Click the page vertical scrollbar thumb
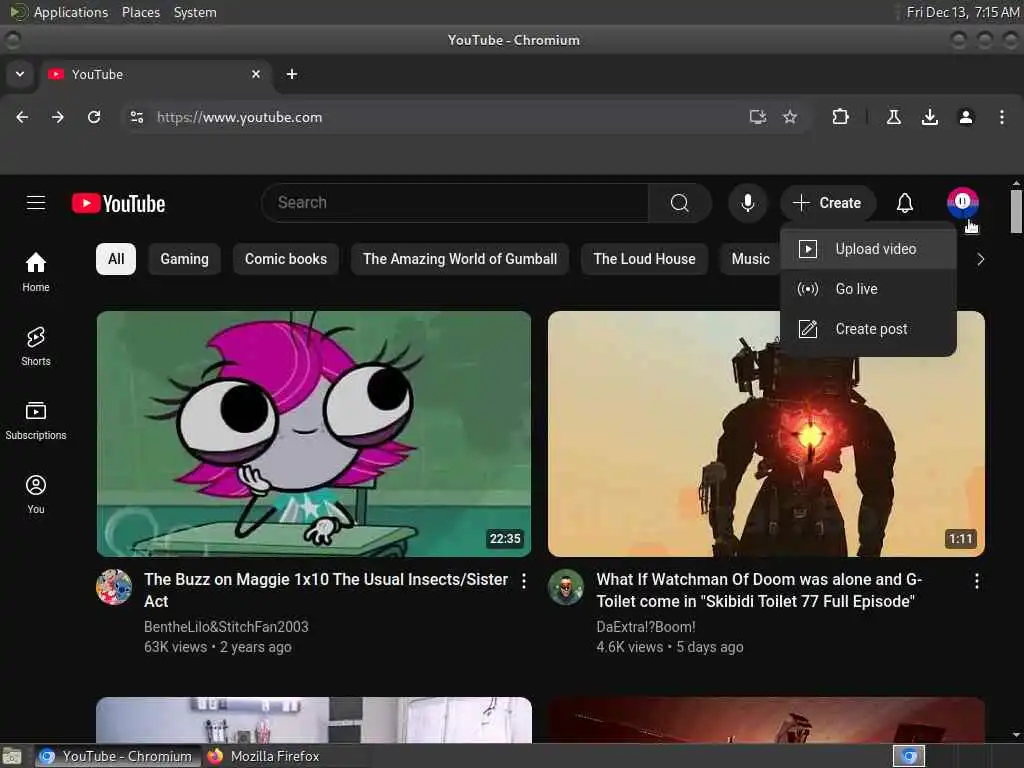Viewport: 1024px width, 768px height. point(1016,211)
